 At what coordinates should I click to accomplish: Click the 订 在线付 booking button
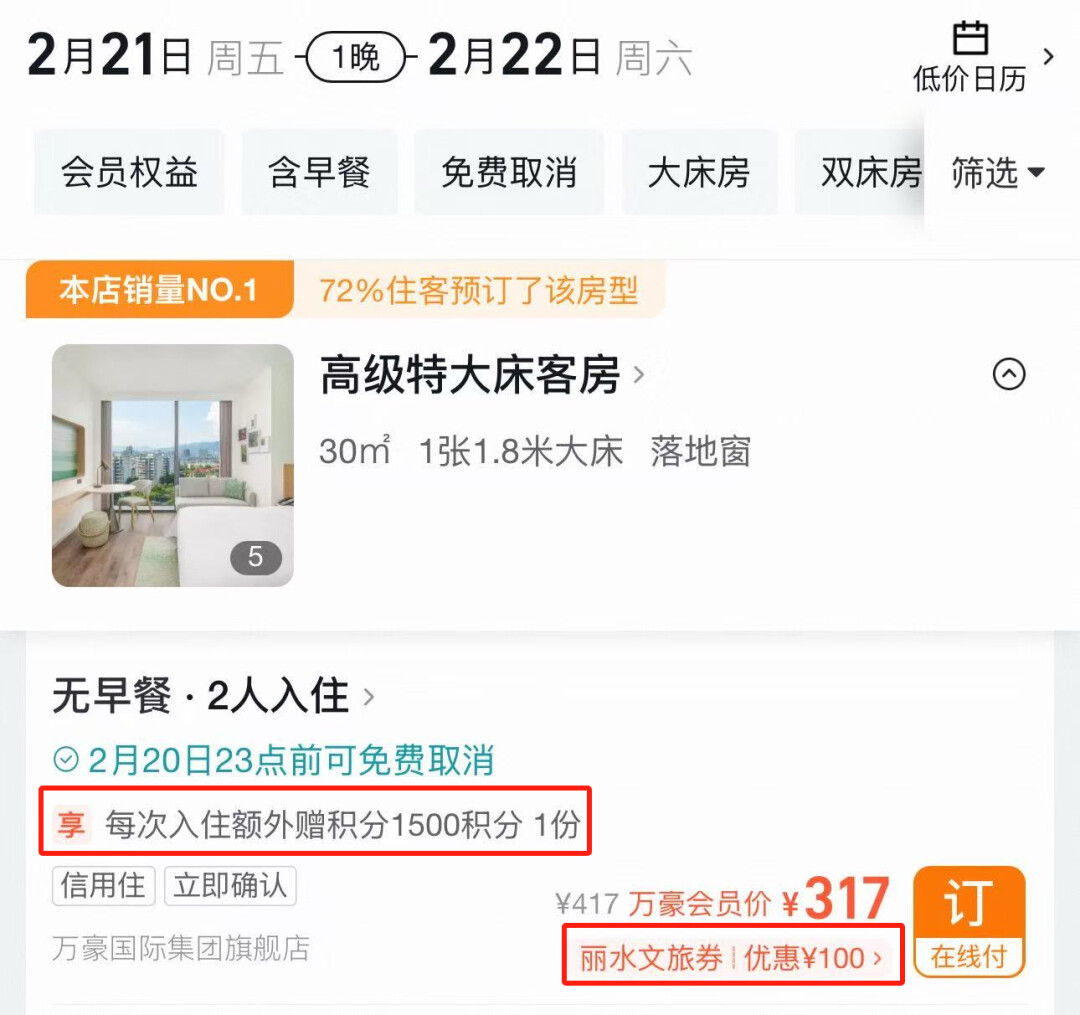tap(969, 921)
